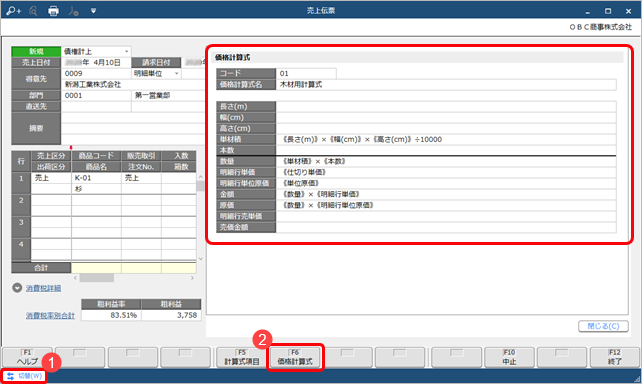Click the F10 中止 function button
Viewport: 642px width, 384px height.
pos(509,357)
